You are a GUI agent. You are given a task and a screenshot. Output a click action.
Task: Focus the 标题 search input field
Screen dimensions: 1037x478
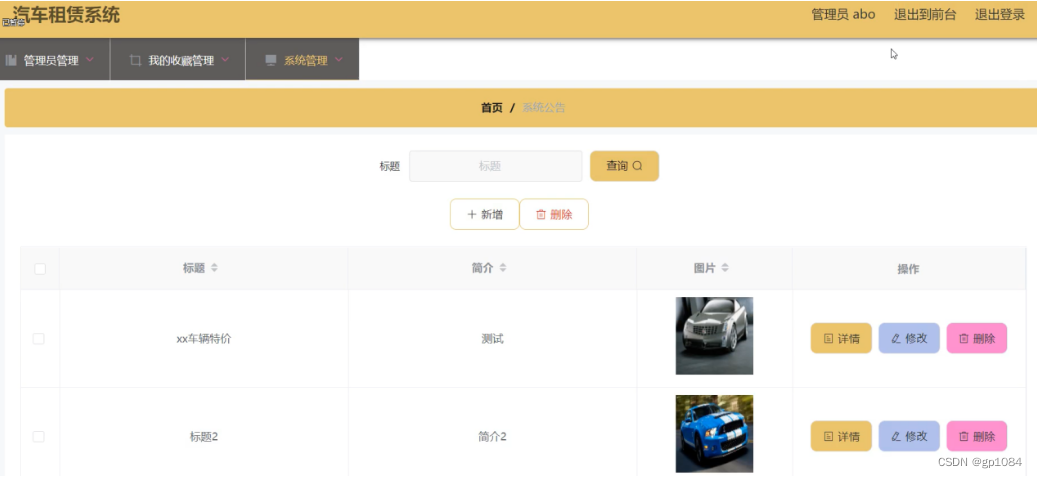[x=495, y=166]
